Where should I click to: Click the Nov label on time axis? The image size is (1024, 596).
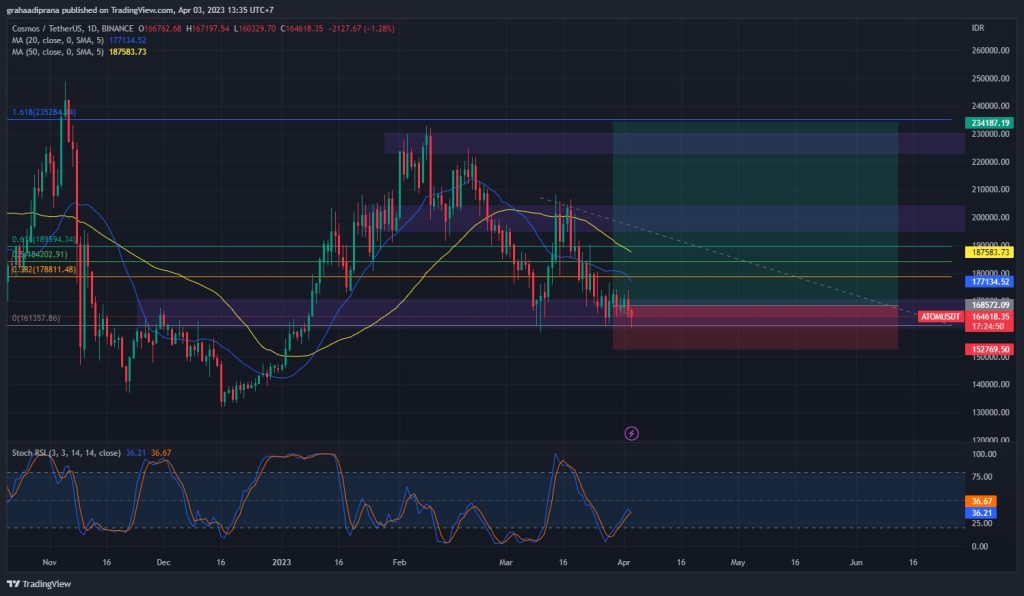tap(50, 562)
